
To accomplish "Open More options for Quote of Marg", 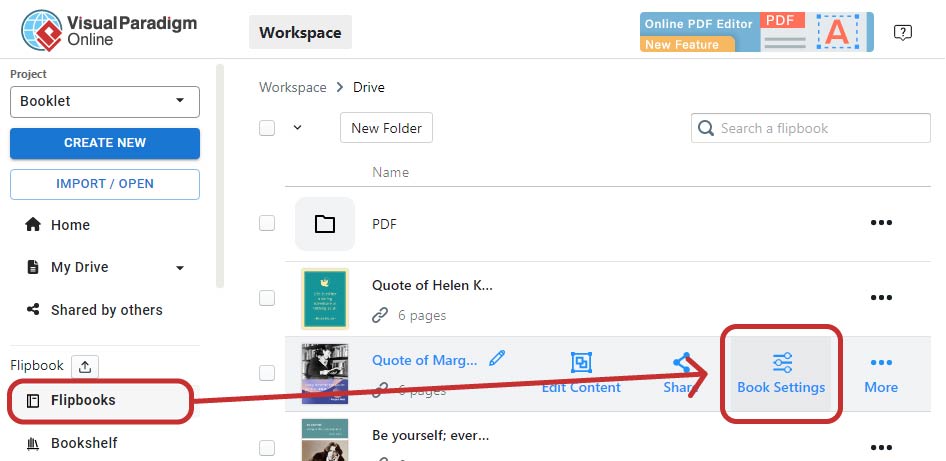I will [x=881, y=373].
